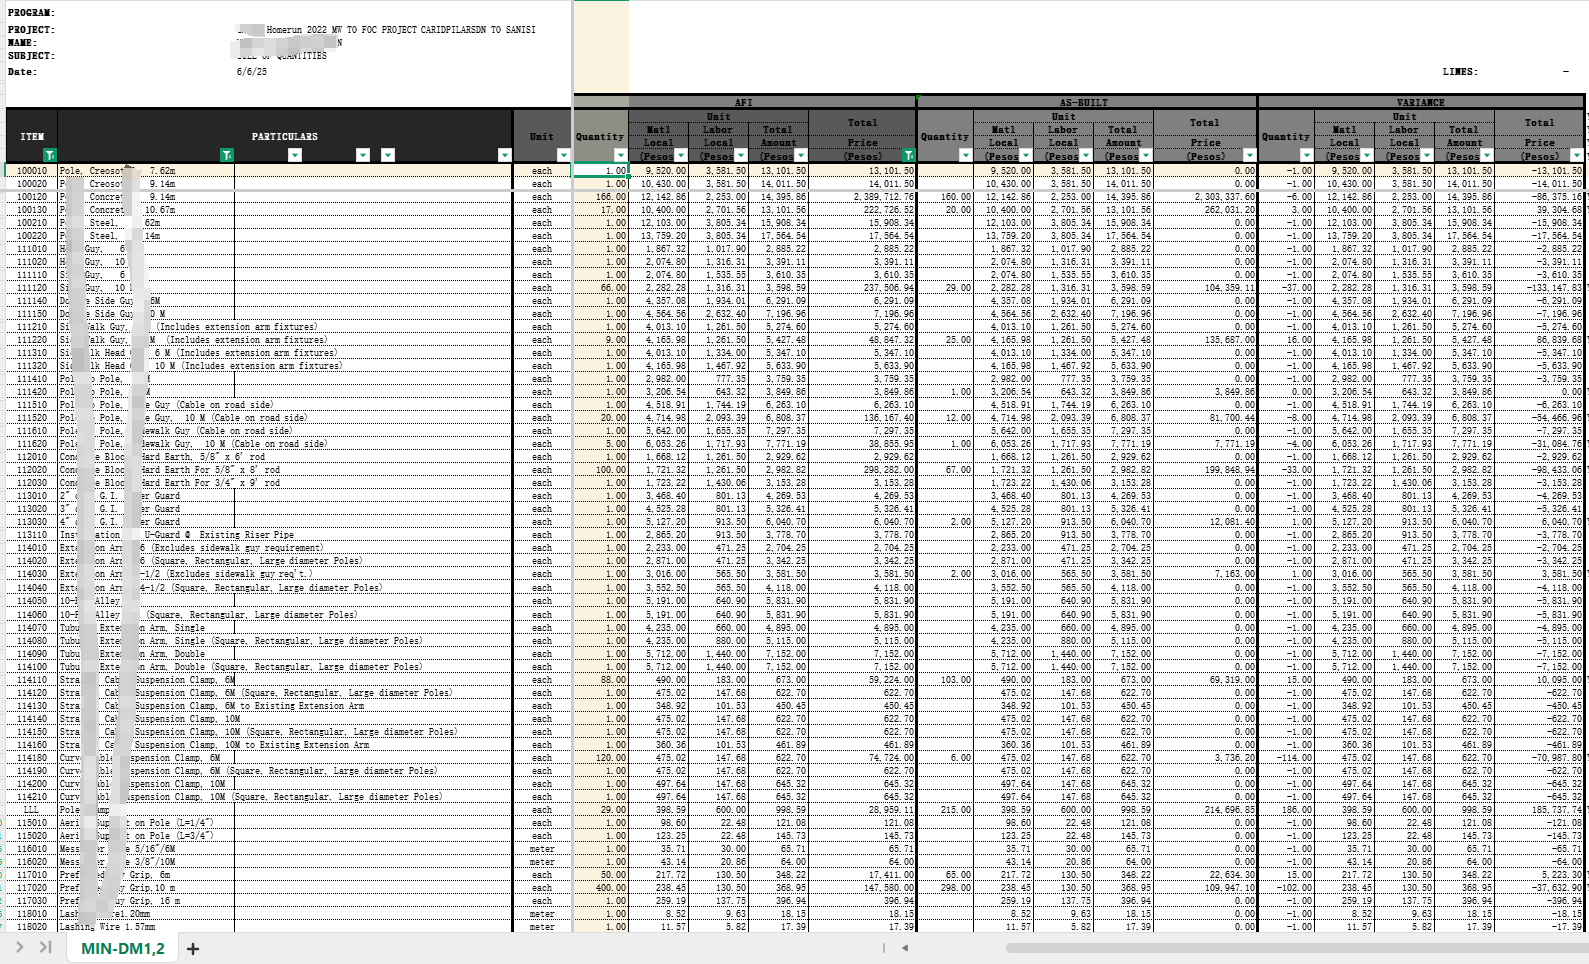Add a new sheet with plus icon
This screenshot has height=964, width=1589.
(193, 948)
